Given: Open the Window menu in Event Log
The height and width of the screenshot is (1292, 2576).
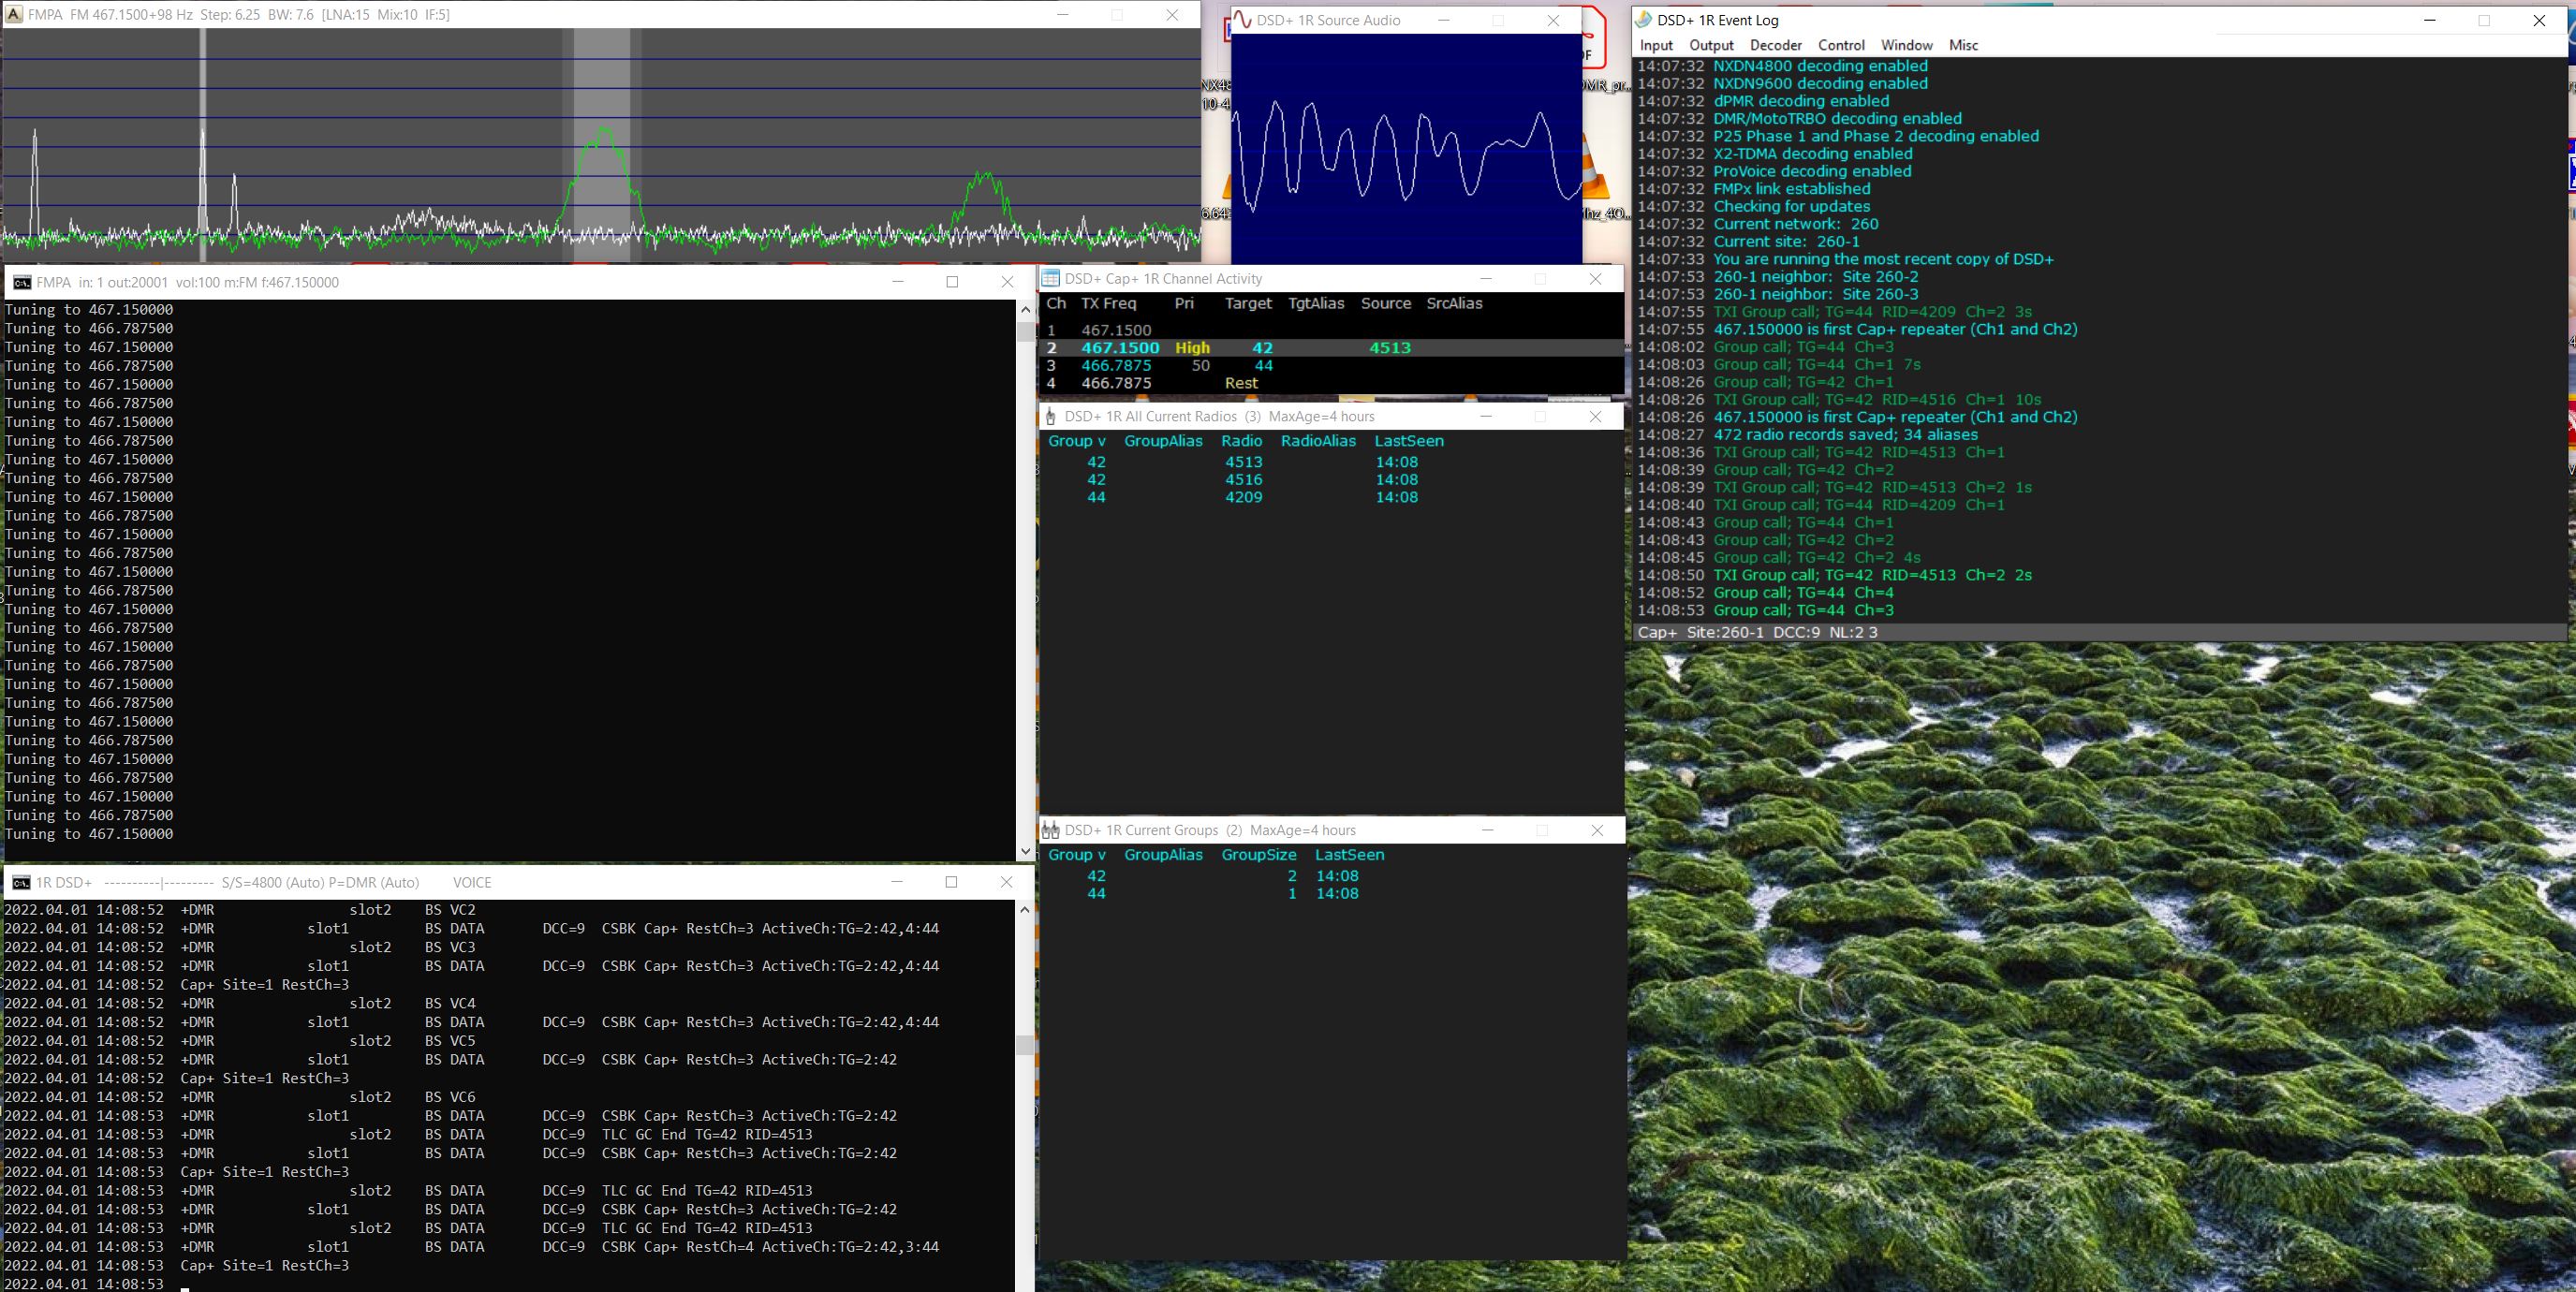Looking at the screenshot, I should [x=1906, y=45].
